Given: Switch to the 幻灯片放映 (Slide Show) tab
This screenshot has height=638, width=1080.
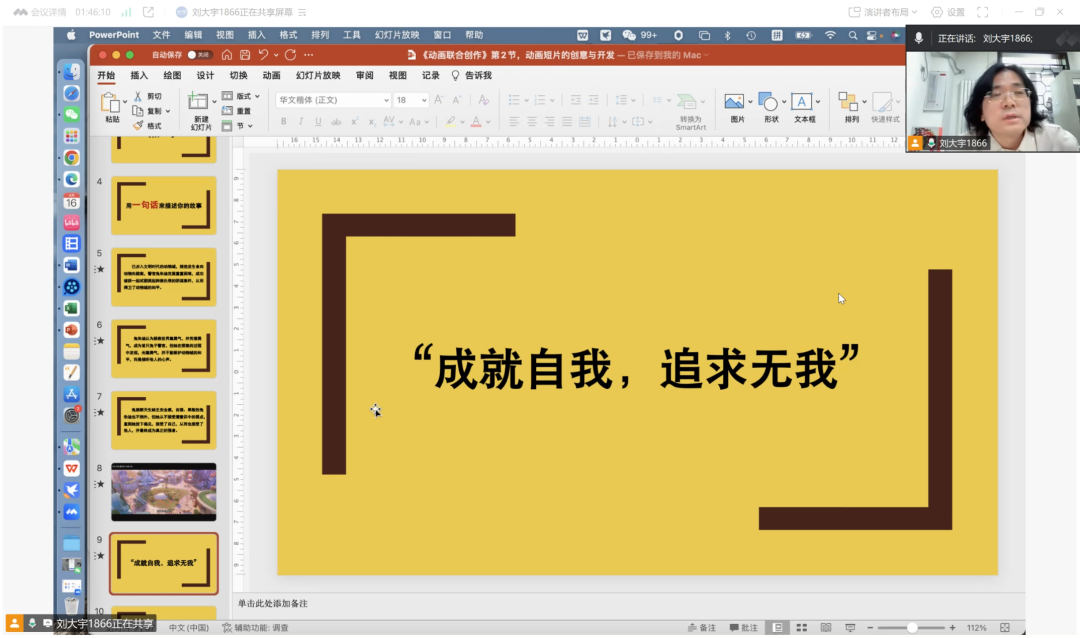Looking at the screenshot, I should point(317,75).
